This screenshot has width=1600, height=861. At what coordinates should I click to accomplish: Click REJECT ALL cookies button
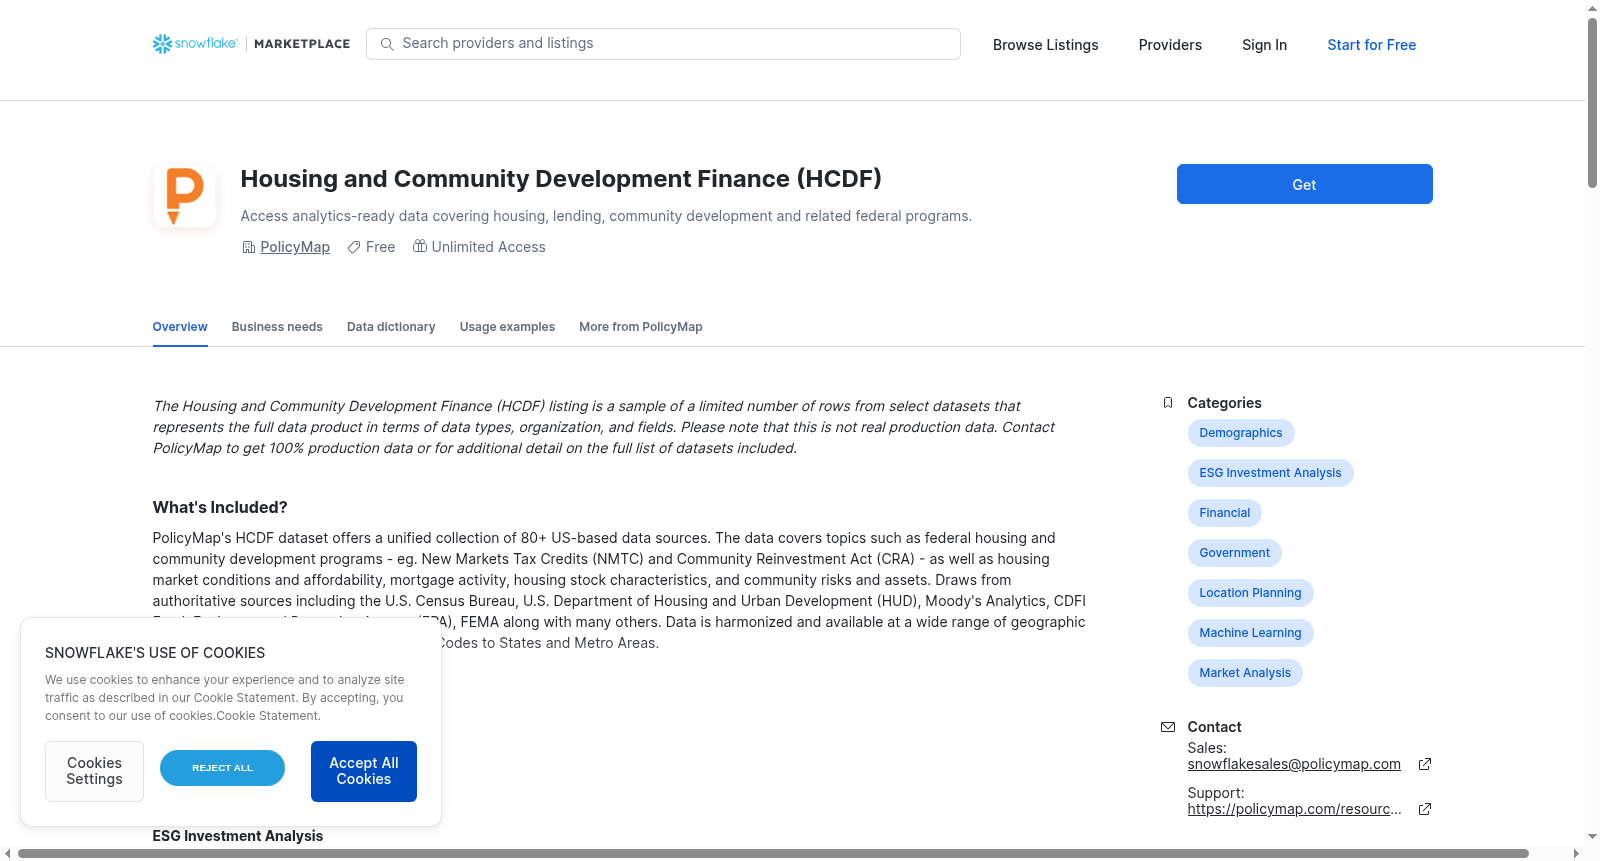[x=222, y=768]
